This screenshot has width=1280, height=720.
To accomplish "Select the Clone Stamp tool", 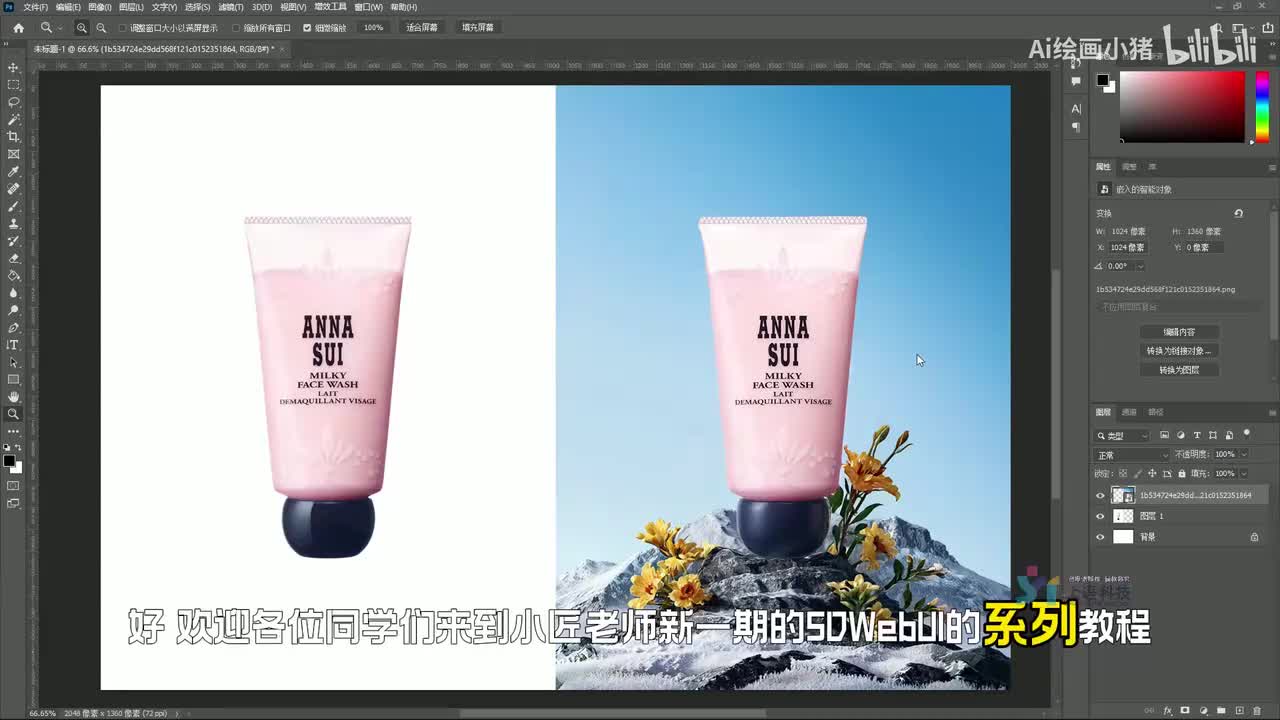I will click(13, 223).
